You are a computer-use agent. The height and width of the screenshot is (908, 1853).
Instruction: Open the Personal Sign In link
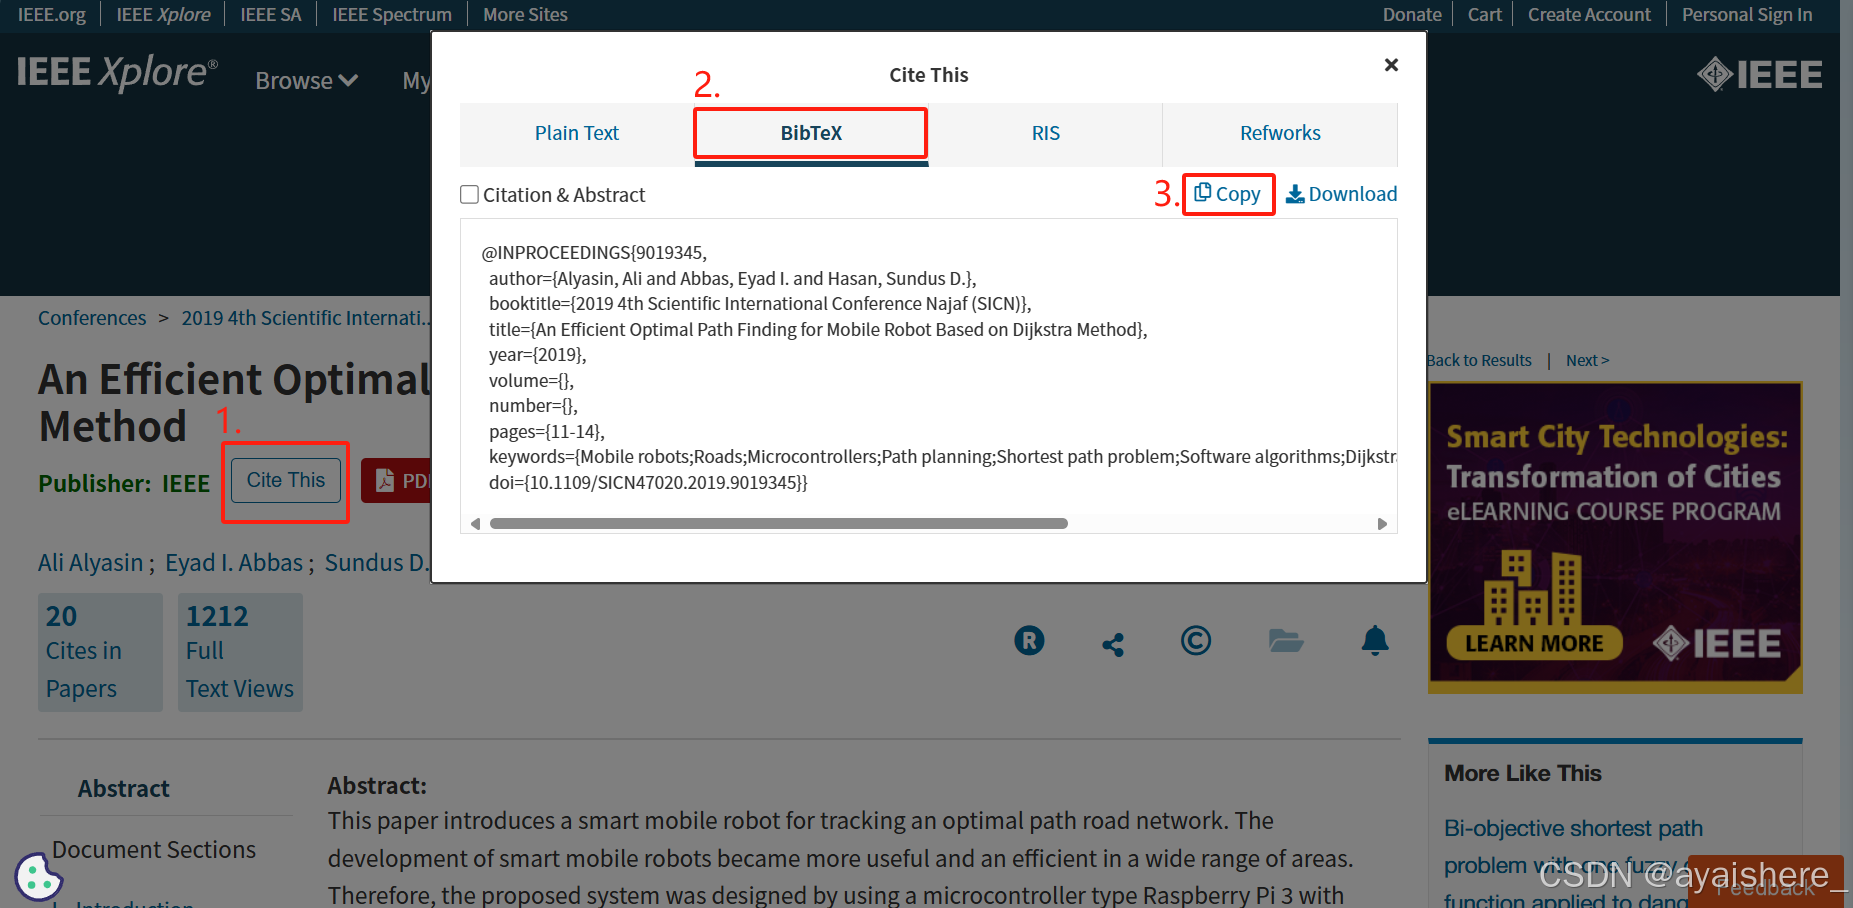coord(1746,15)
